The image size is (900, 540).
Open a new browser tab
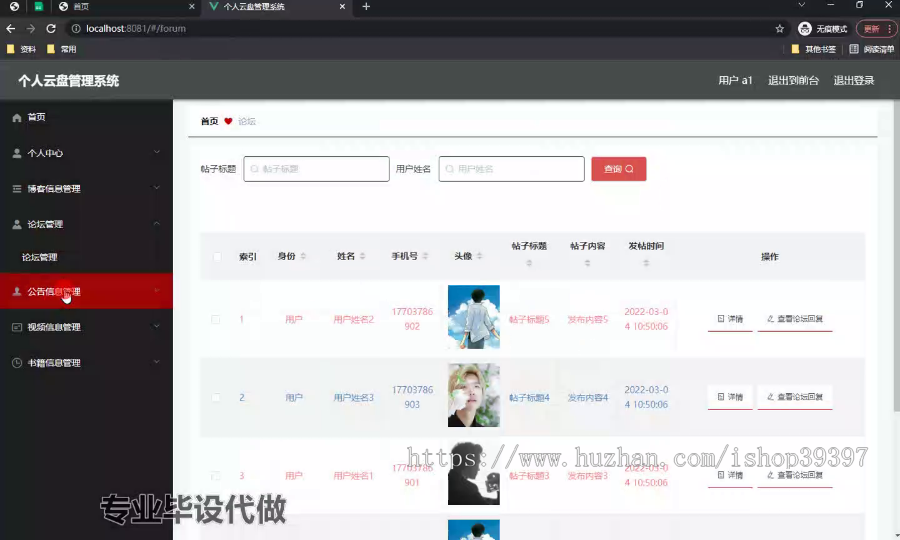pos(366,6)
